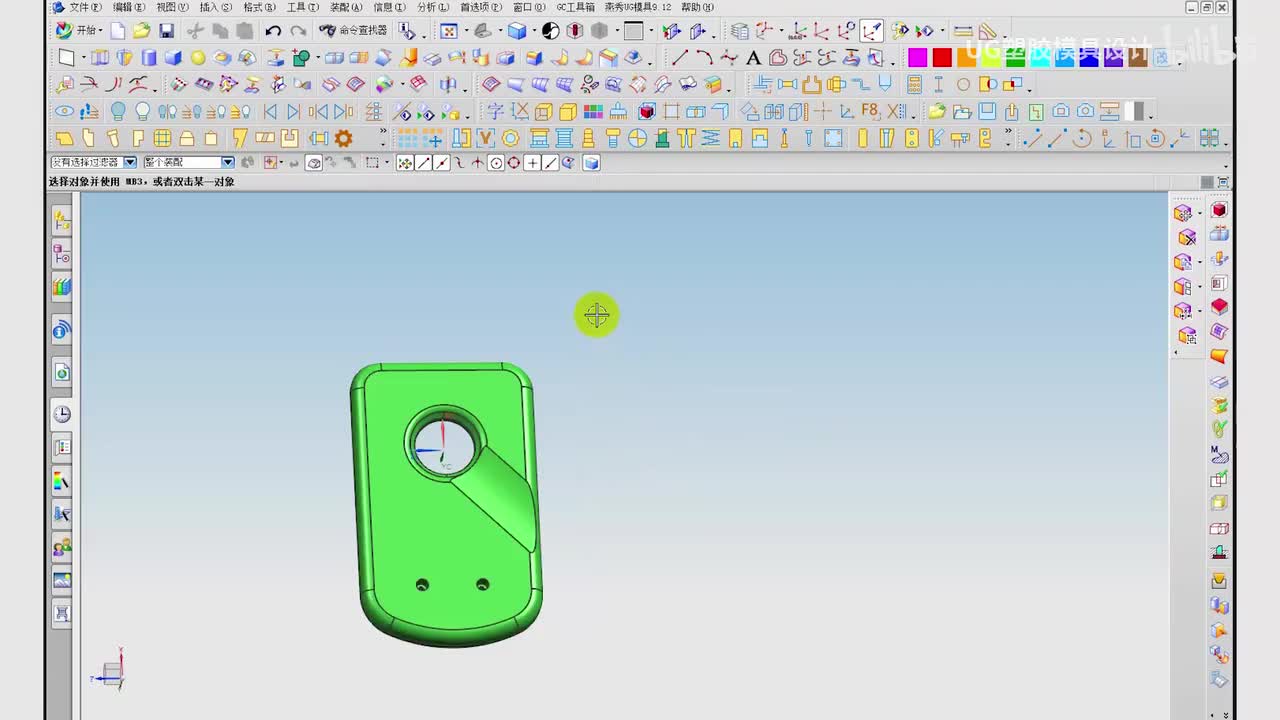The height and width of the screenshot is (720, 1280).
Task: Open the history clock tab in the left sidebar
Action: (62, 414)
